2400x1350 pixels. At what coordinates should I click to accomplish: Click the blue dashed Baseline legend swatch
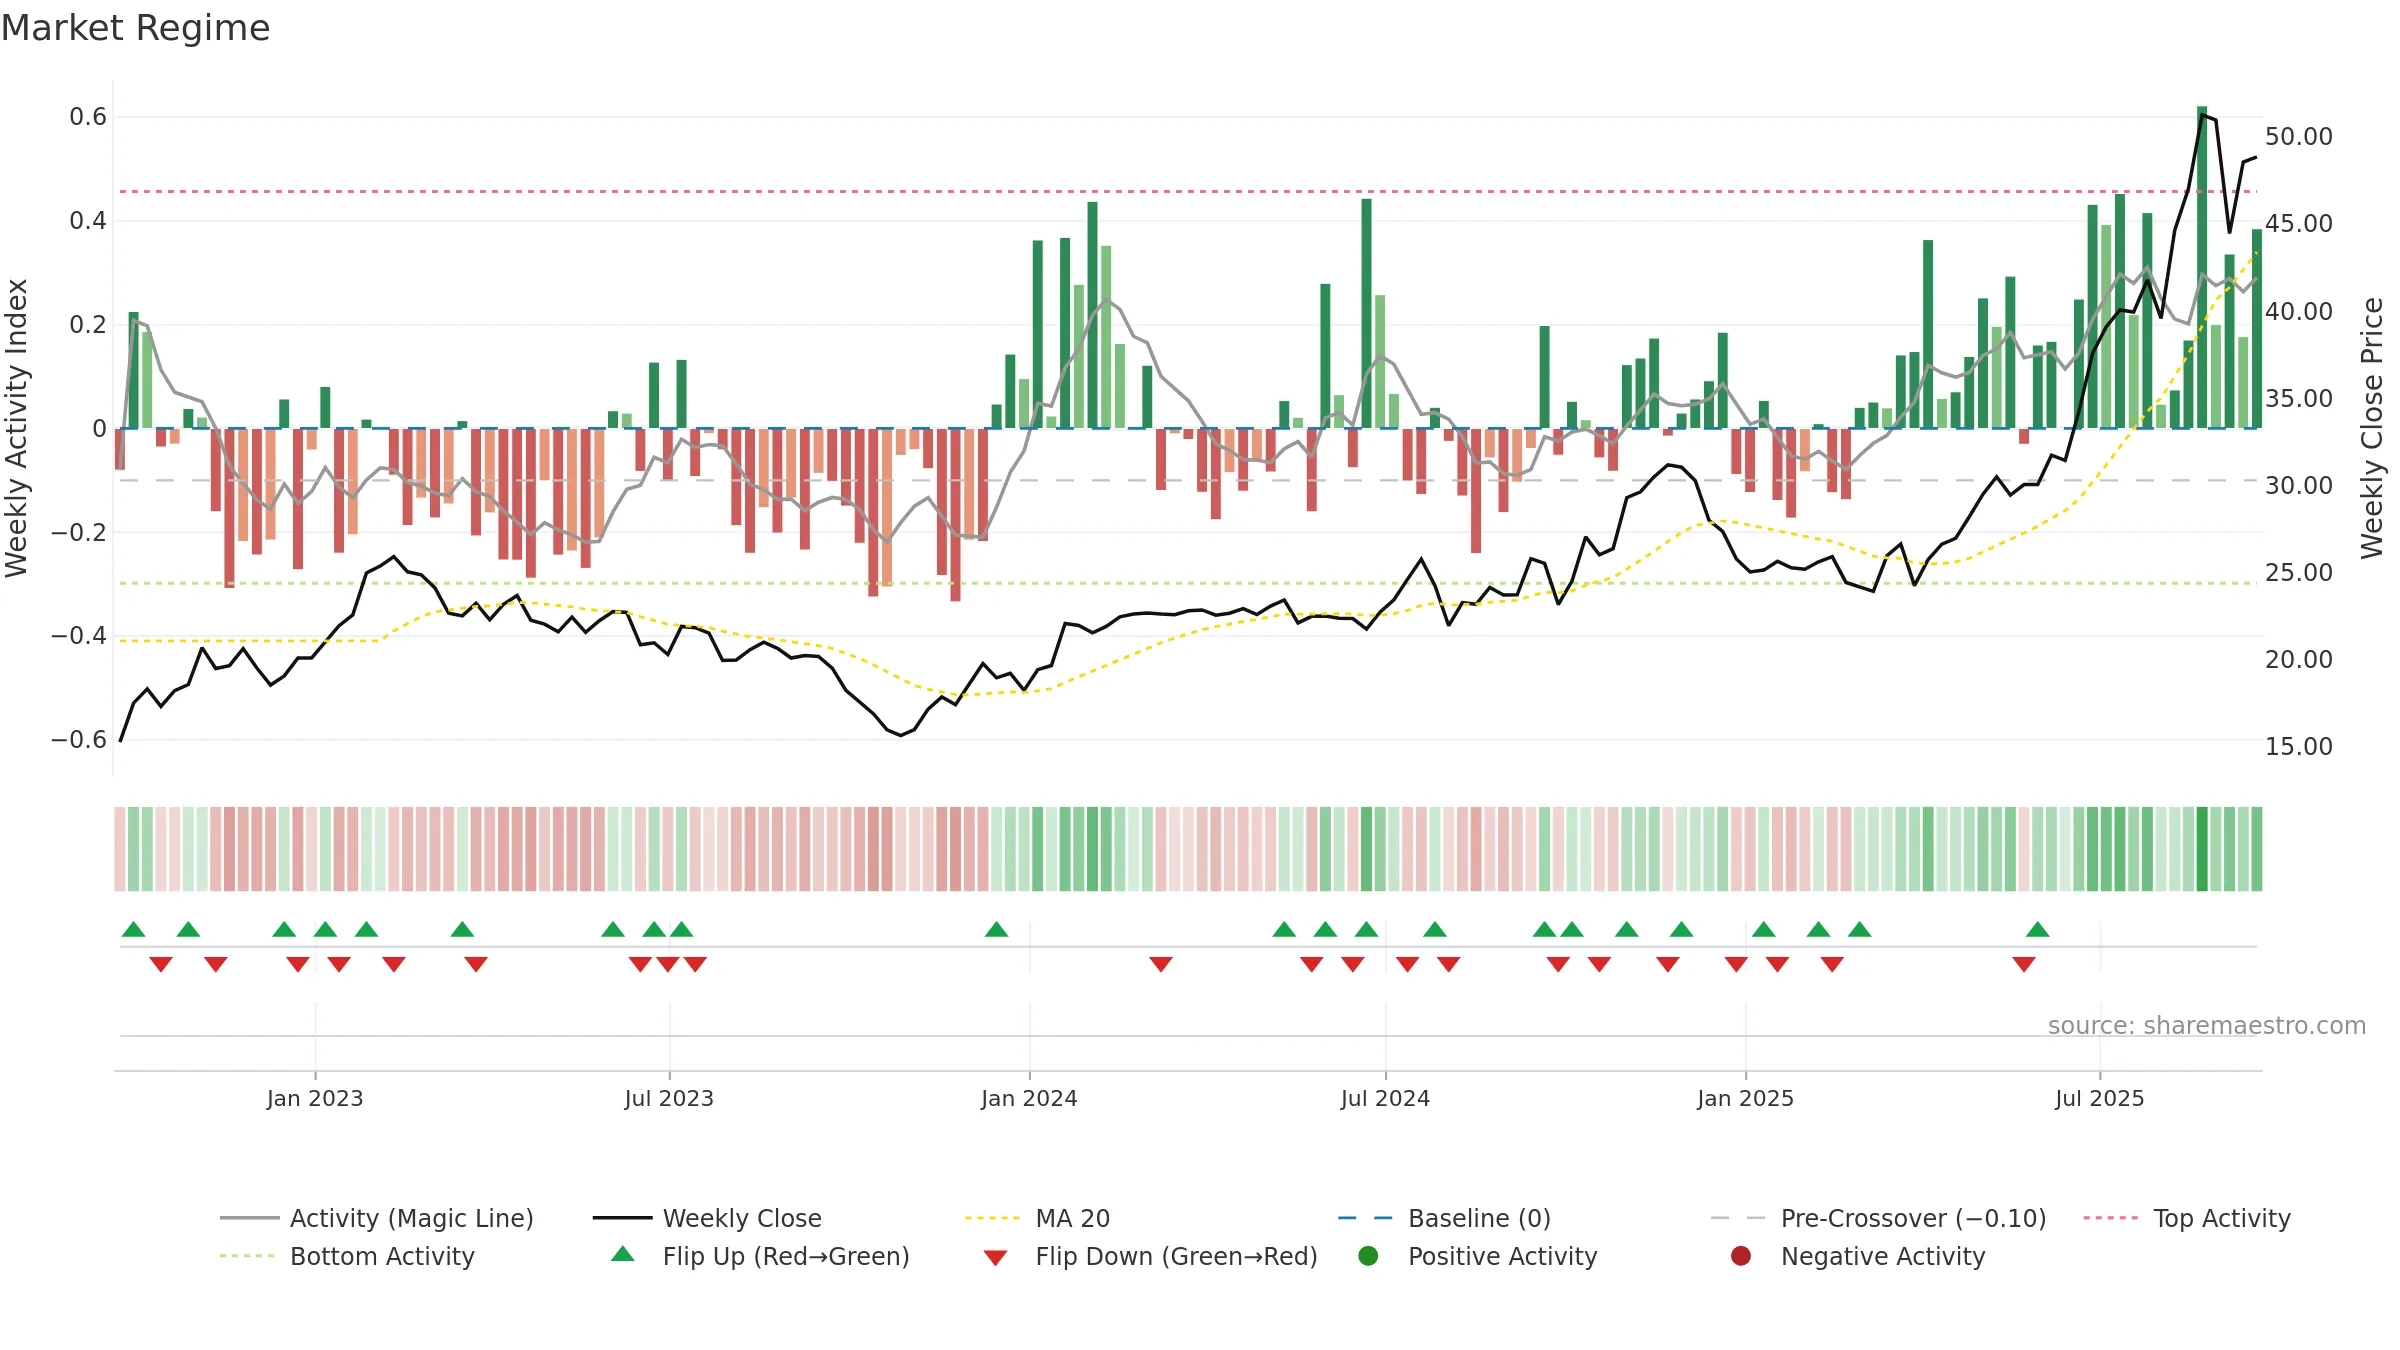1367,1218
